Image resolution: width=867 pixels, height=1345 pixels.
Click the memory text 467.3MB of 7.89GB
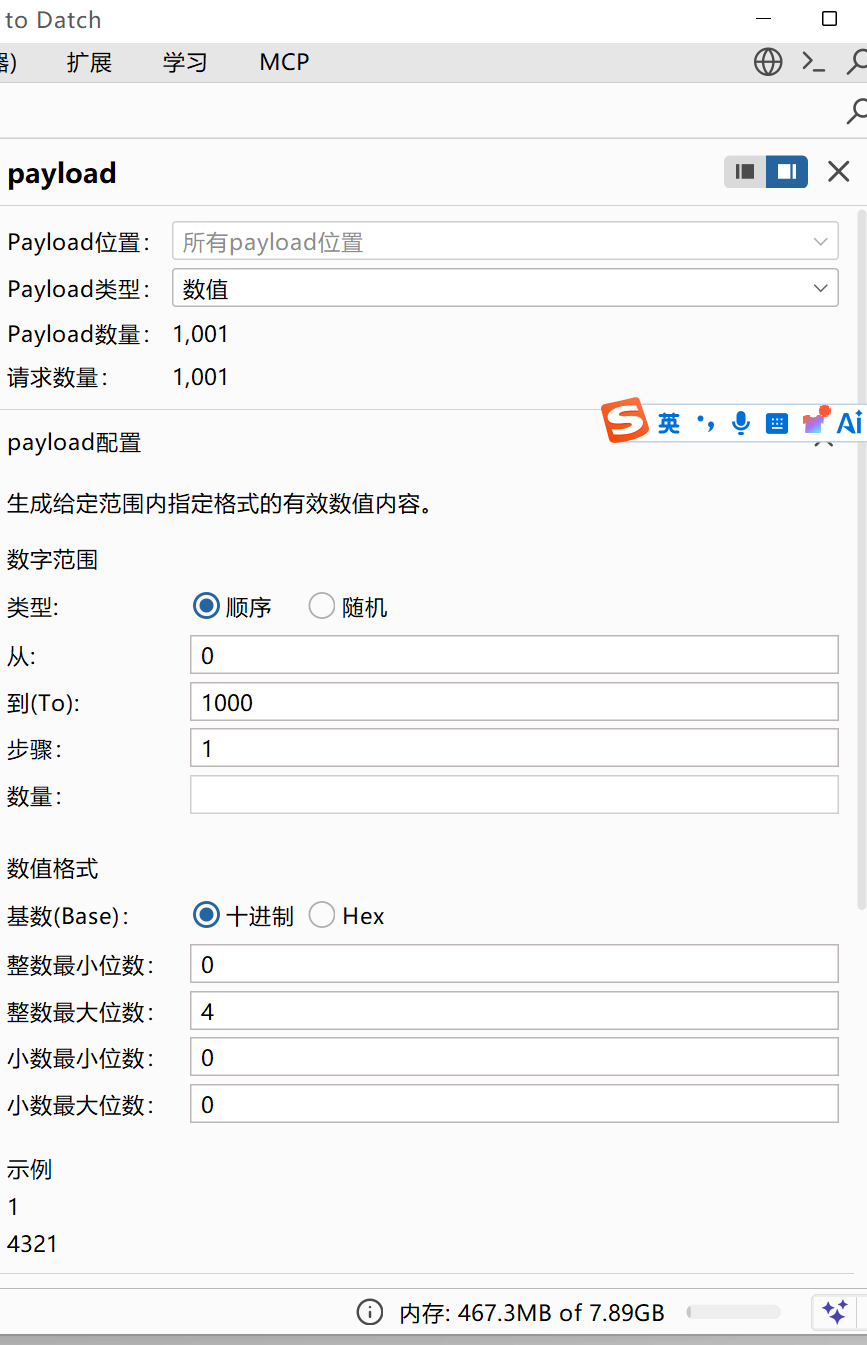pyautogui.click(x=532, y=1313)
